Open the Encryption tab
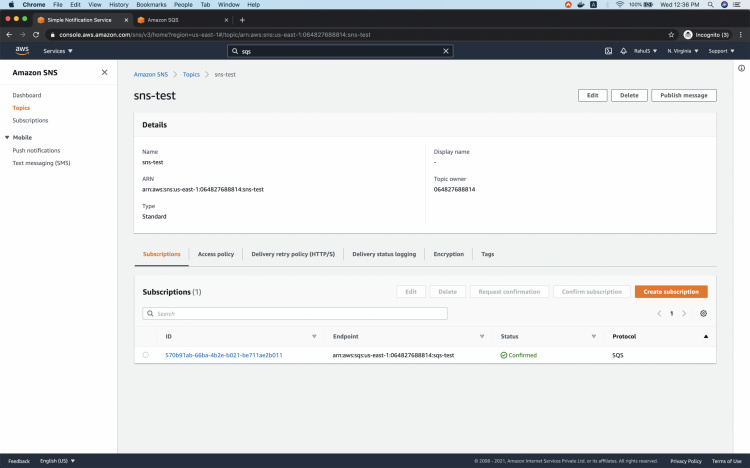The width and height of the screenshot is (750, 468). tap(448, 254)
